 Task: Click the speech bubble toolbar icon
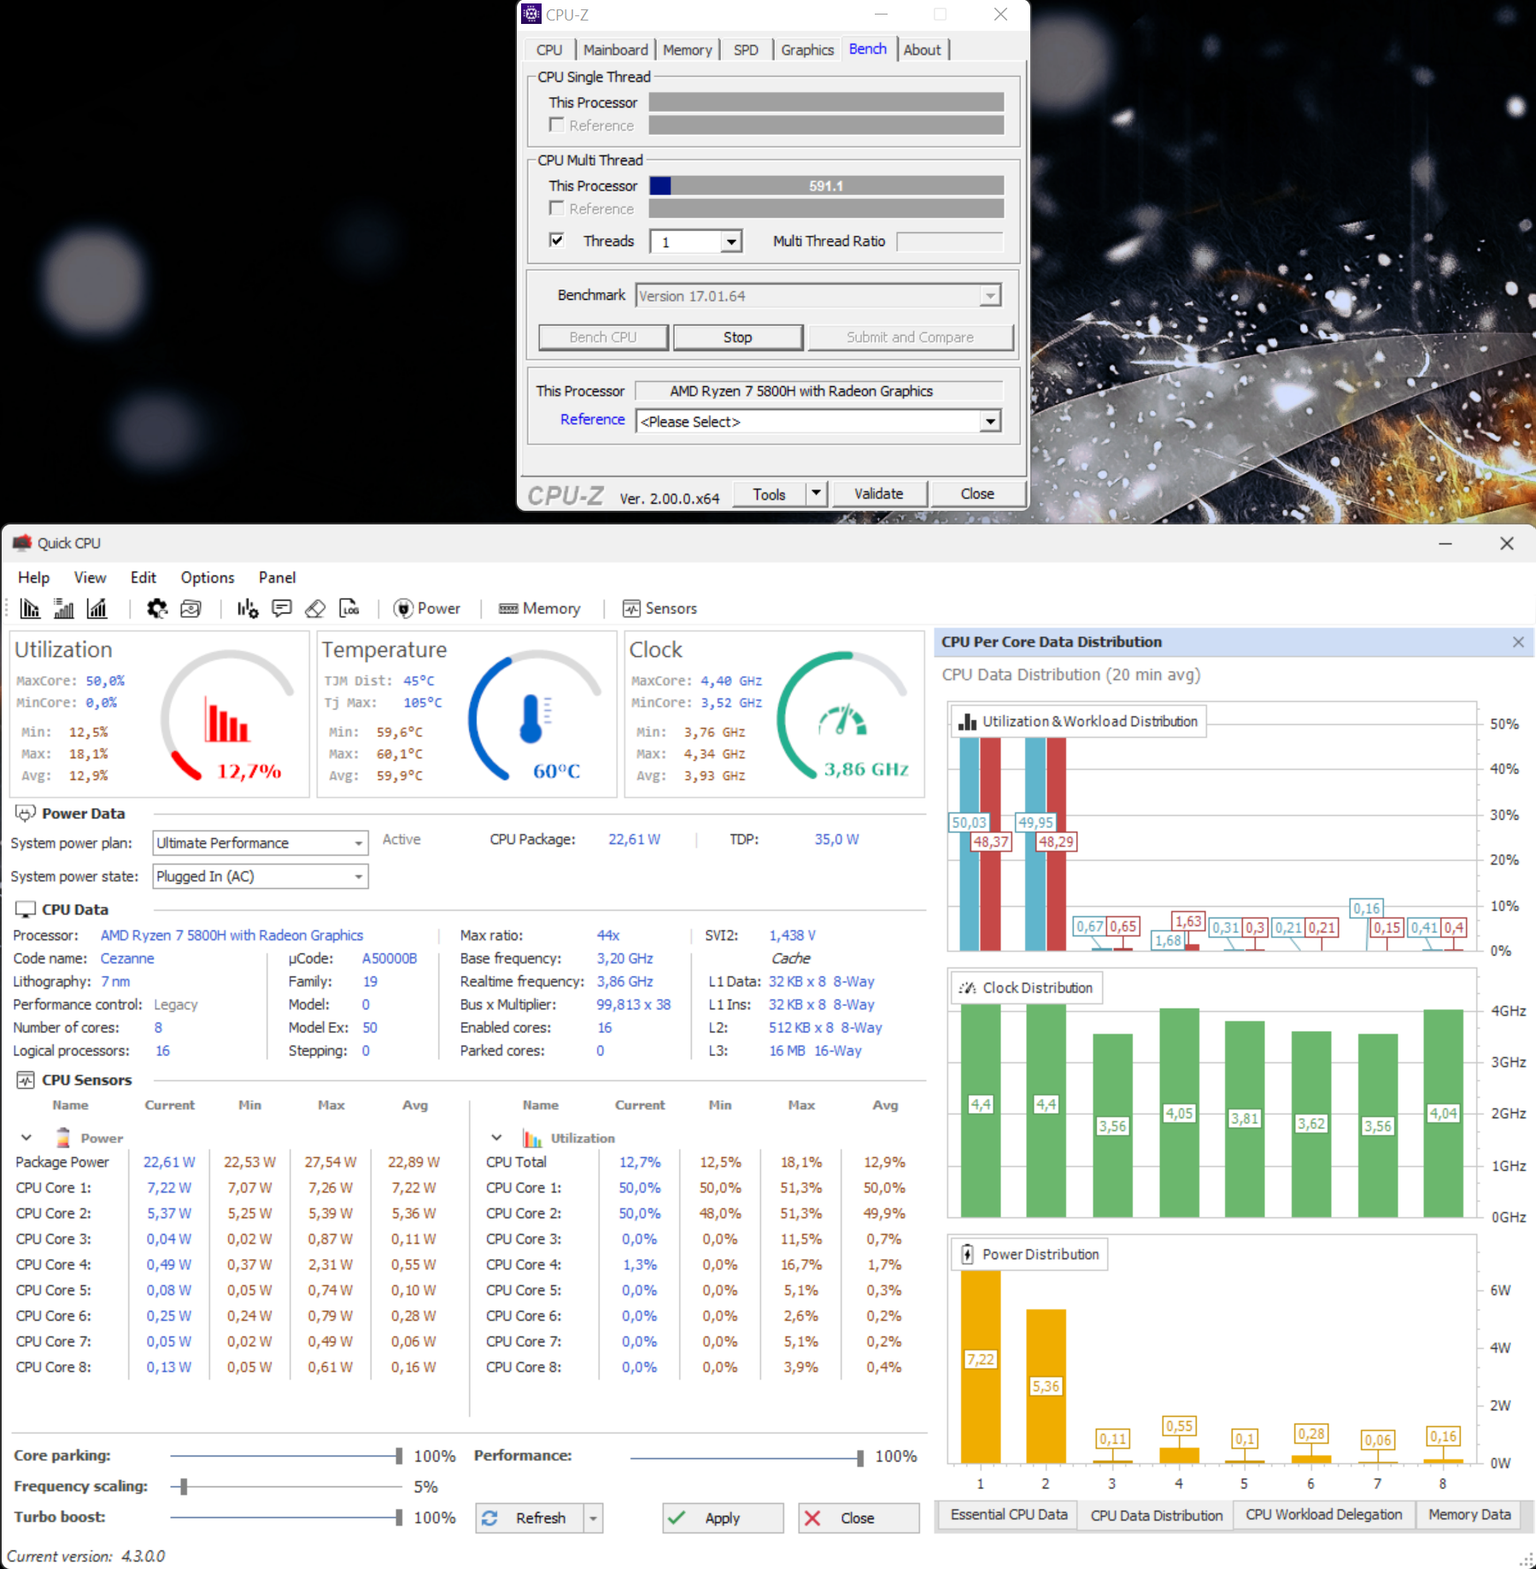(x=282, y=608)
